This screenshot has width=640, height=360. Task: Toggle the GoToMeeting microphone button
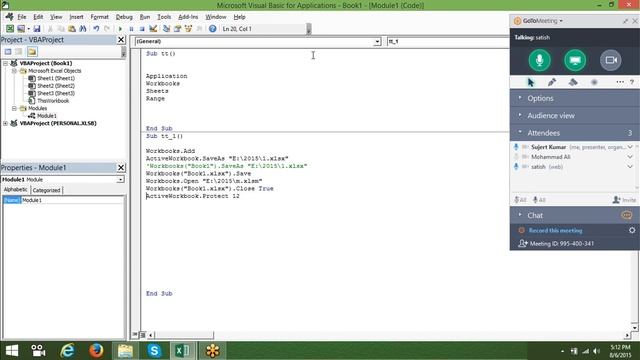(x=540, y=60)
